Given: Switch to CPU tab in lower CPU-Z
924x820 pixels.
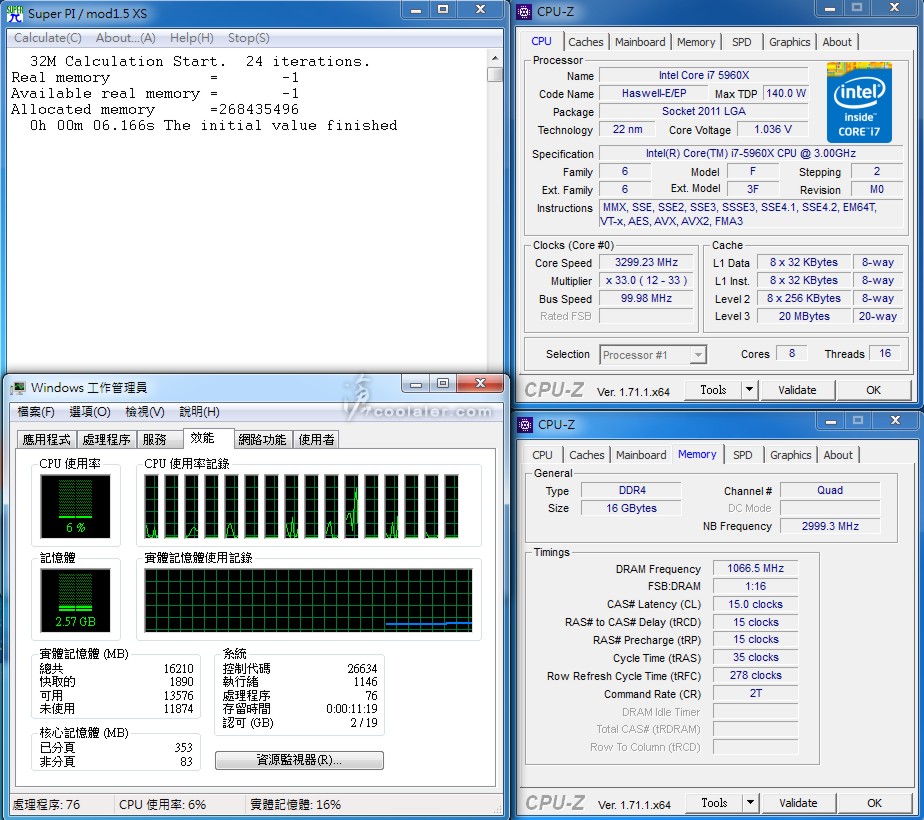Looking at the screenshot, I should pos(542,455).
